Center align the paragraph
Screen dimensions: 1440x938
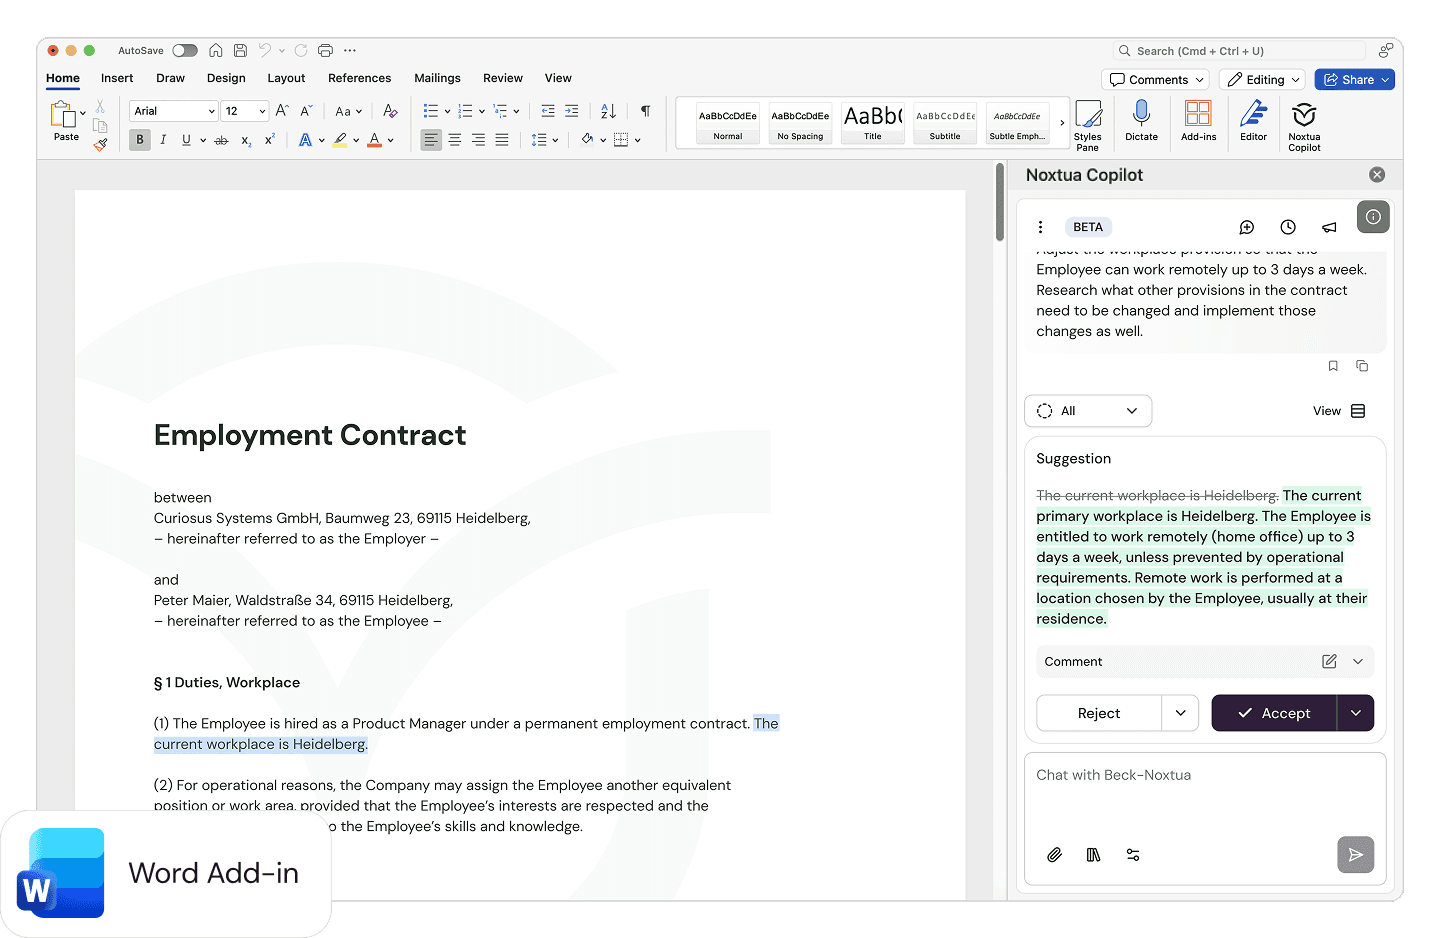(455, 140)
